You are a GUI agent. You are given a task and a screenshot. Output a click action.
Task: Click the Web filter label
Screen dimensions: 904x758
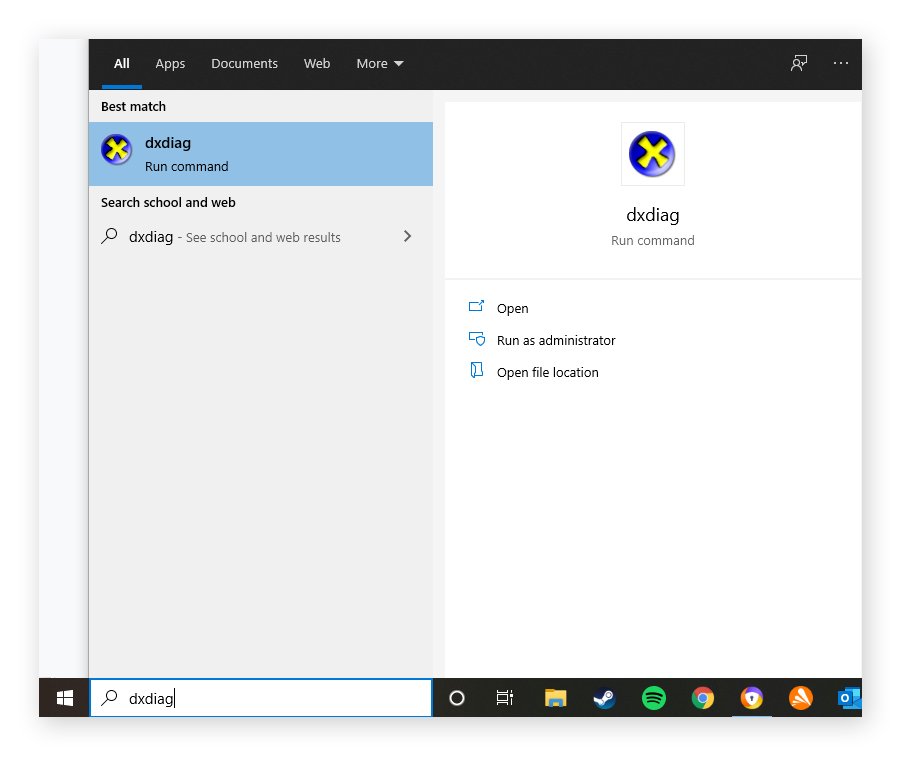(317, 63)
